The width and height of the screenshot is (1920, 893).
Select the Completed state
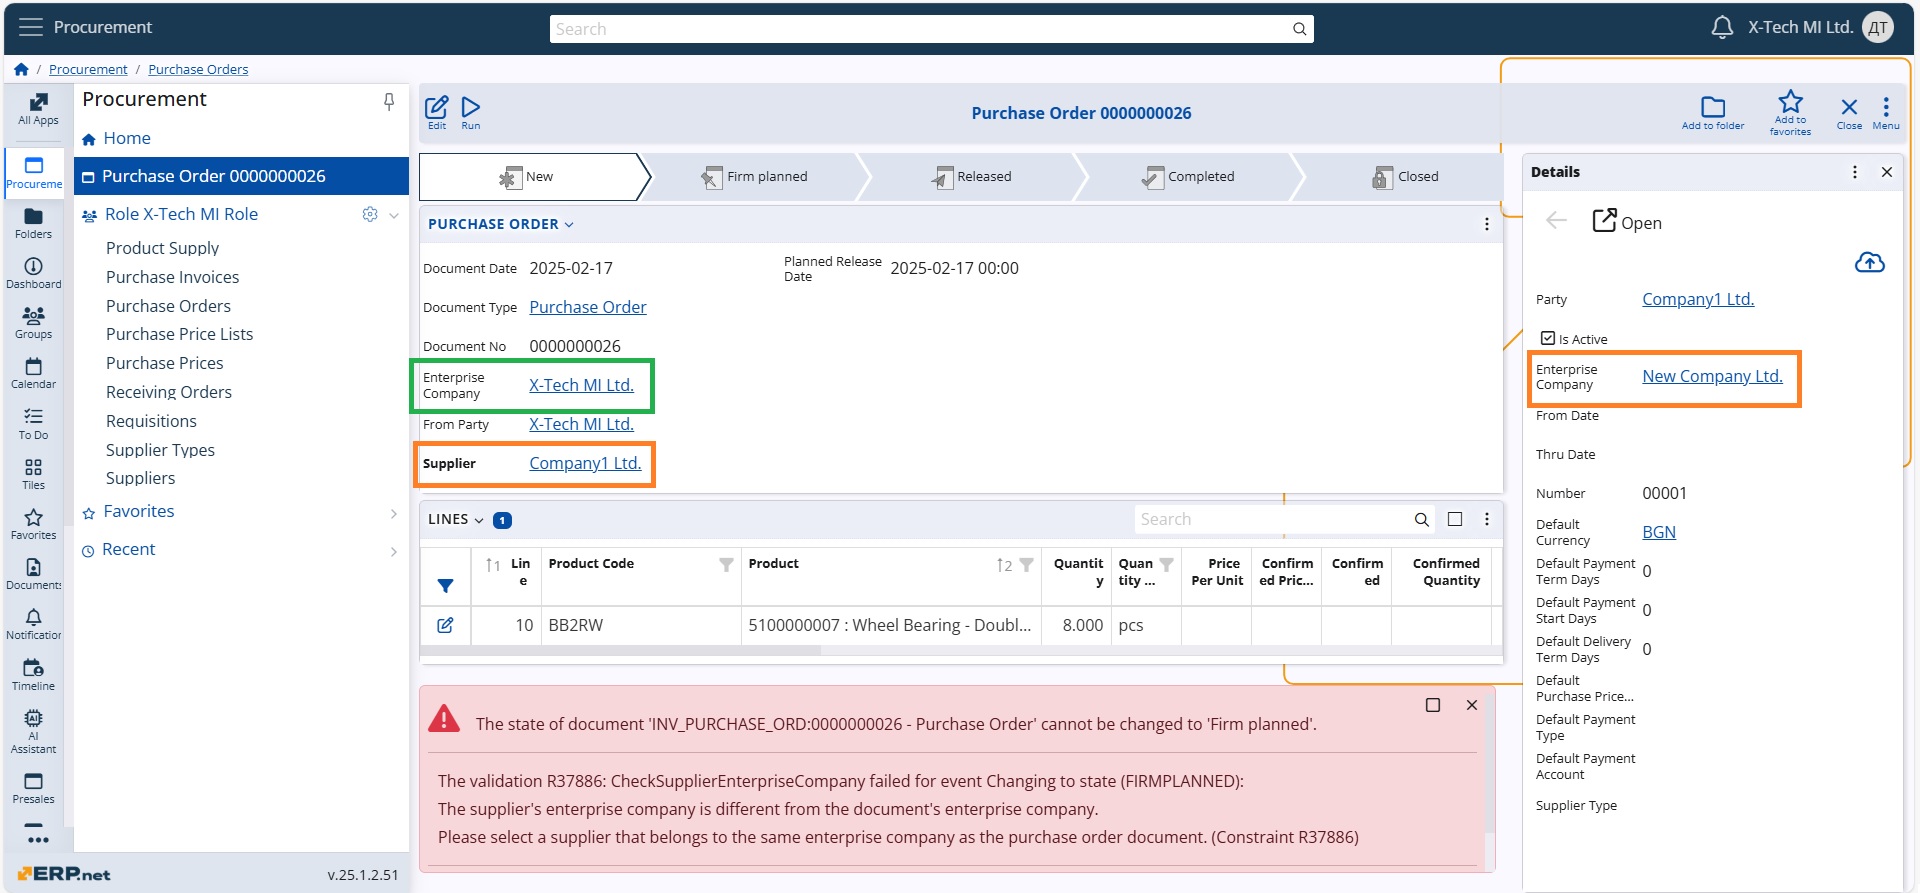(1189, 177)
